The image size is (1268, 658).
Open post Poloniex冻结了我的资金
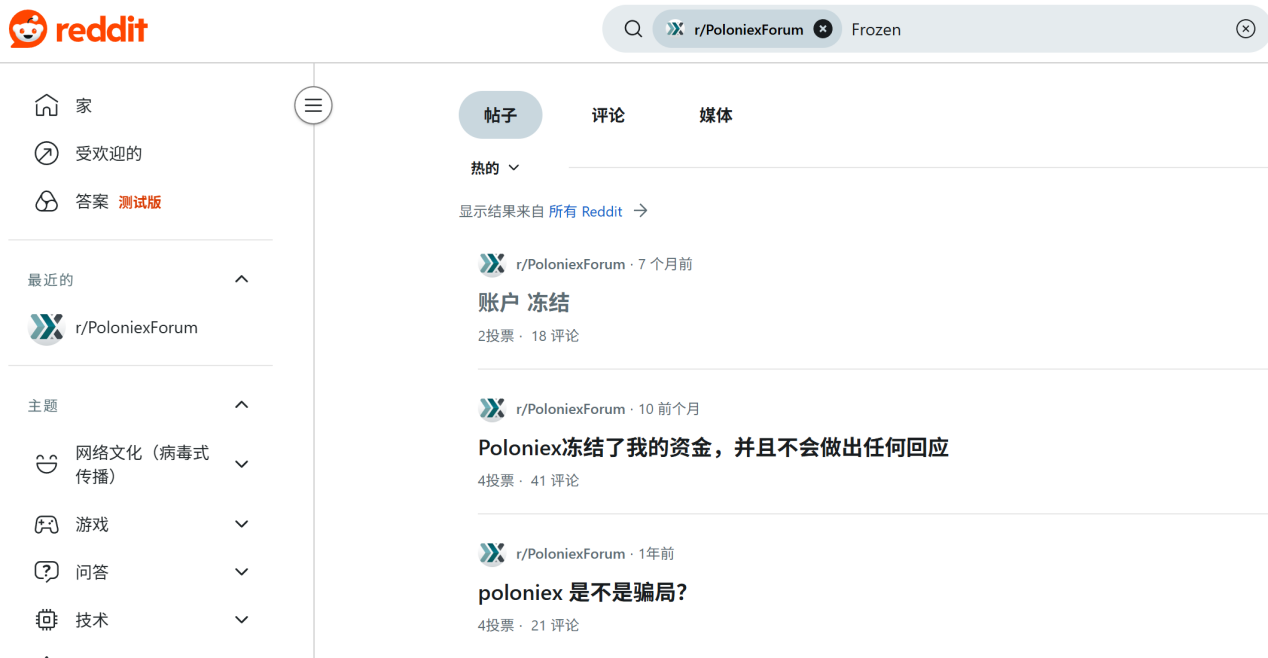(713, 447)
